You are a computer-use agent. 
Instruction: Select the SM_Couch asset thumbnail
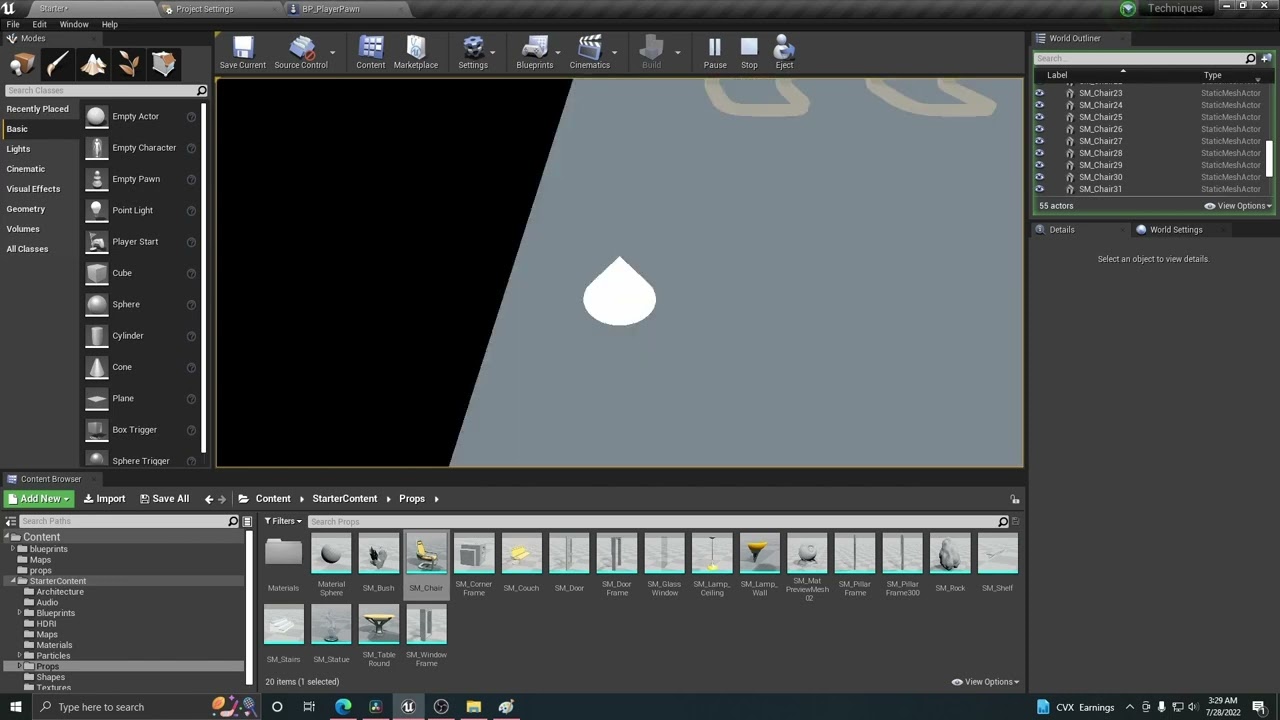[x=521, y=555]
